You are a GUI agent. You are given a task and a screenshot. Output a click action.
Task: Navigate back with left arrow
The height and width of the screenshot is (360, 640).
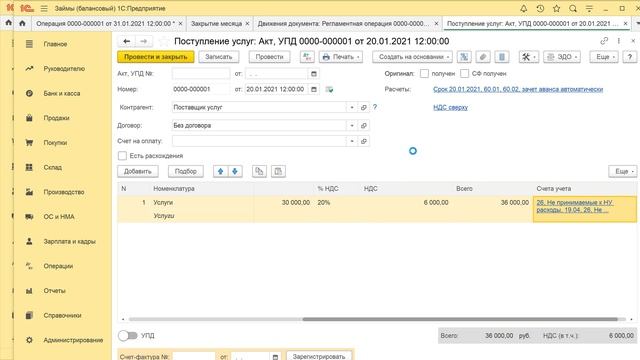[127, 41]
